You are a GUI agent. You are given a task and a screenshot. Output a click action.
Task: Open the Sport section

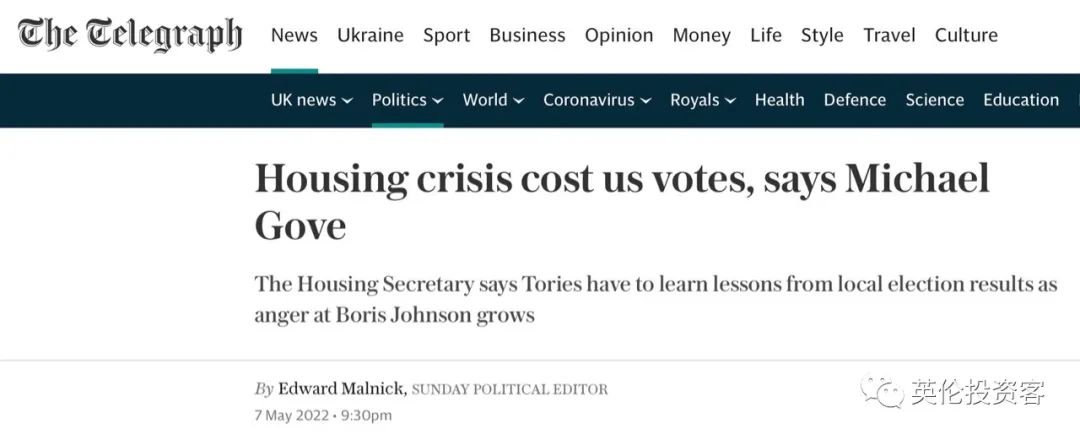(446, 36)
